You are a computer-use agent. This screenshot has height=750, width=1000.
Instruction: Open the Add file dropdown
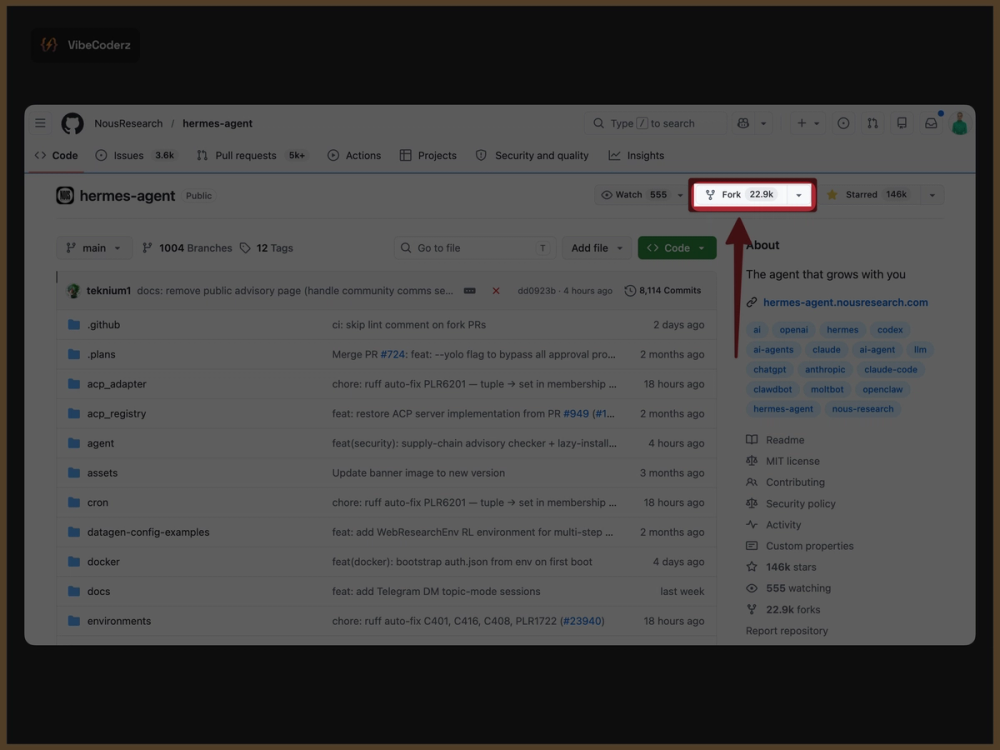coord(596,248)
